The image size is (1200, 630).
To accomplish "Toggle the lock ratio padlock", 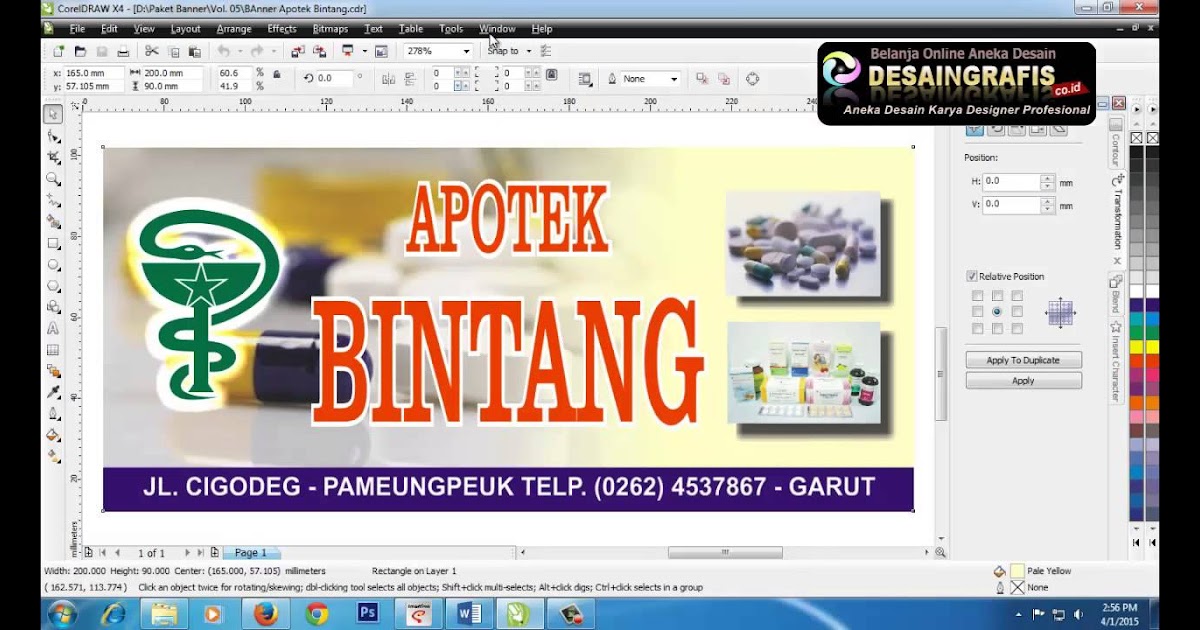I will 277,73.
